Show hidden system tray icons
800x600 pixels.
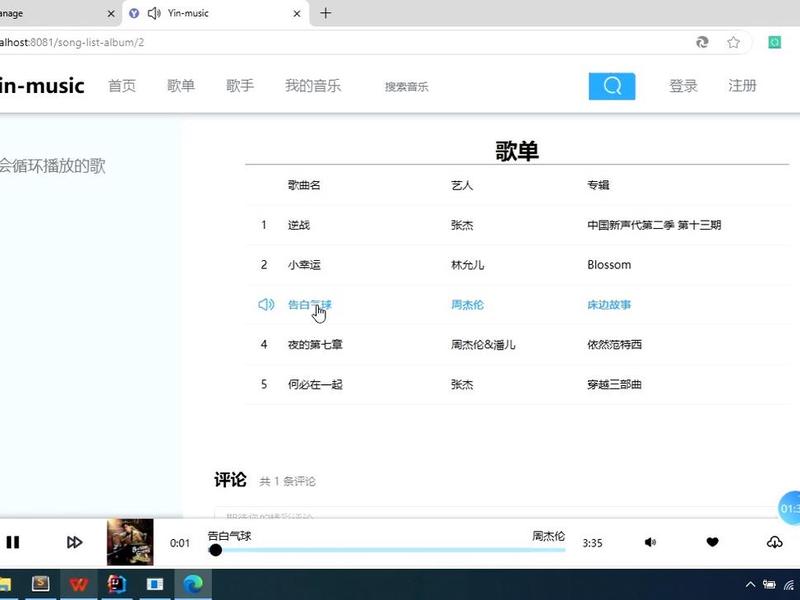[x=750, y=585]
